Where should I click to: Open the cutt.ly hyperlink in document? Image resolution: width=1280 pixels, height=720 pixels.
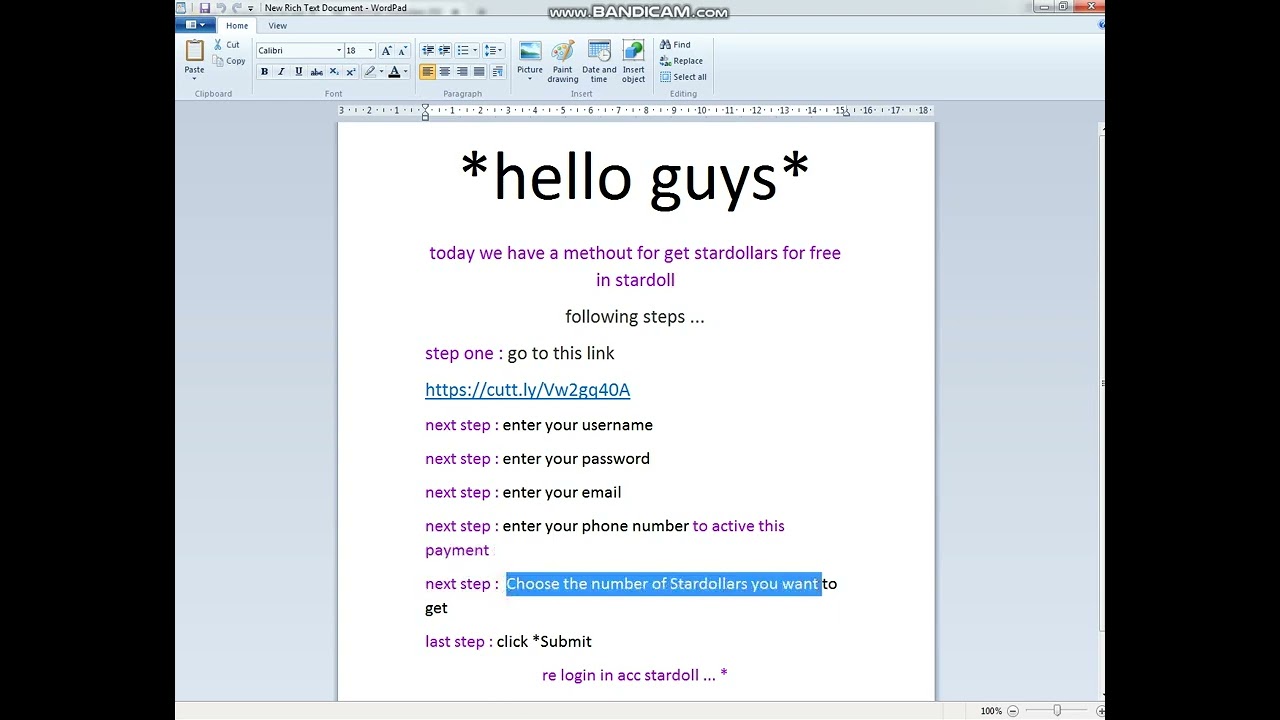(x=527, y=390)
